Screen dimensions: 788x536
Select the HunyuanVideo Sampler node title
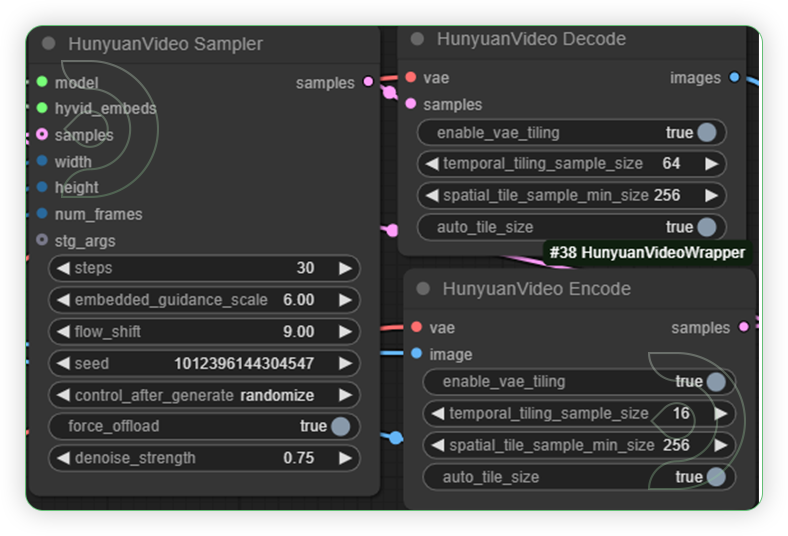pos(165,44)
